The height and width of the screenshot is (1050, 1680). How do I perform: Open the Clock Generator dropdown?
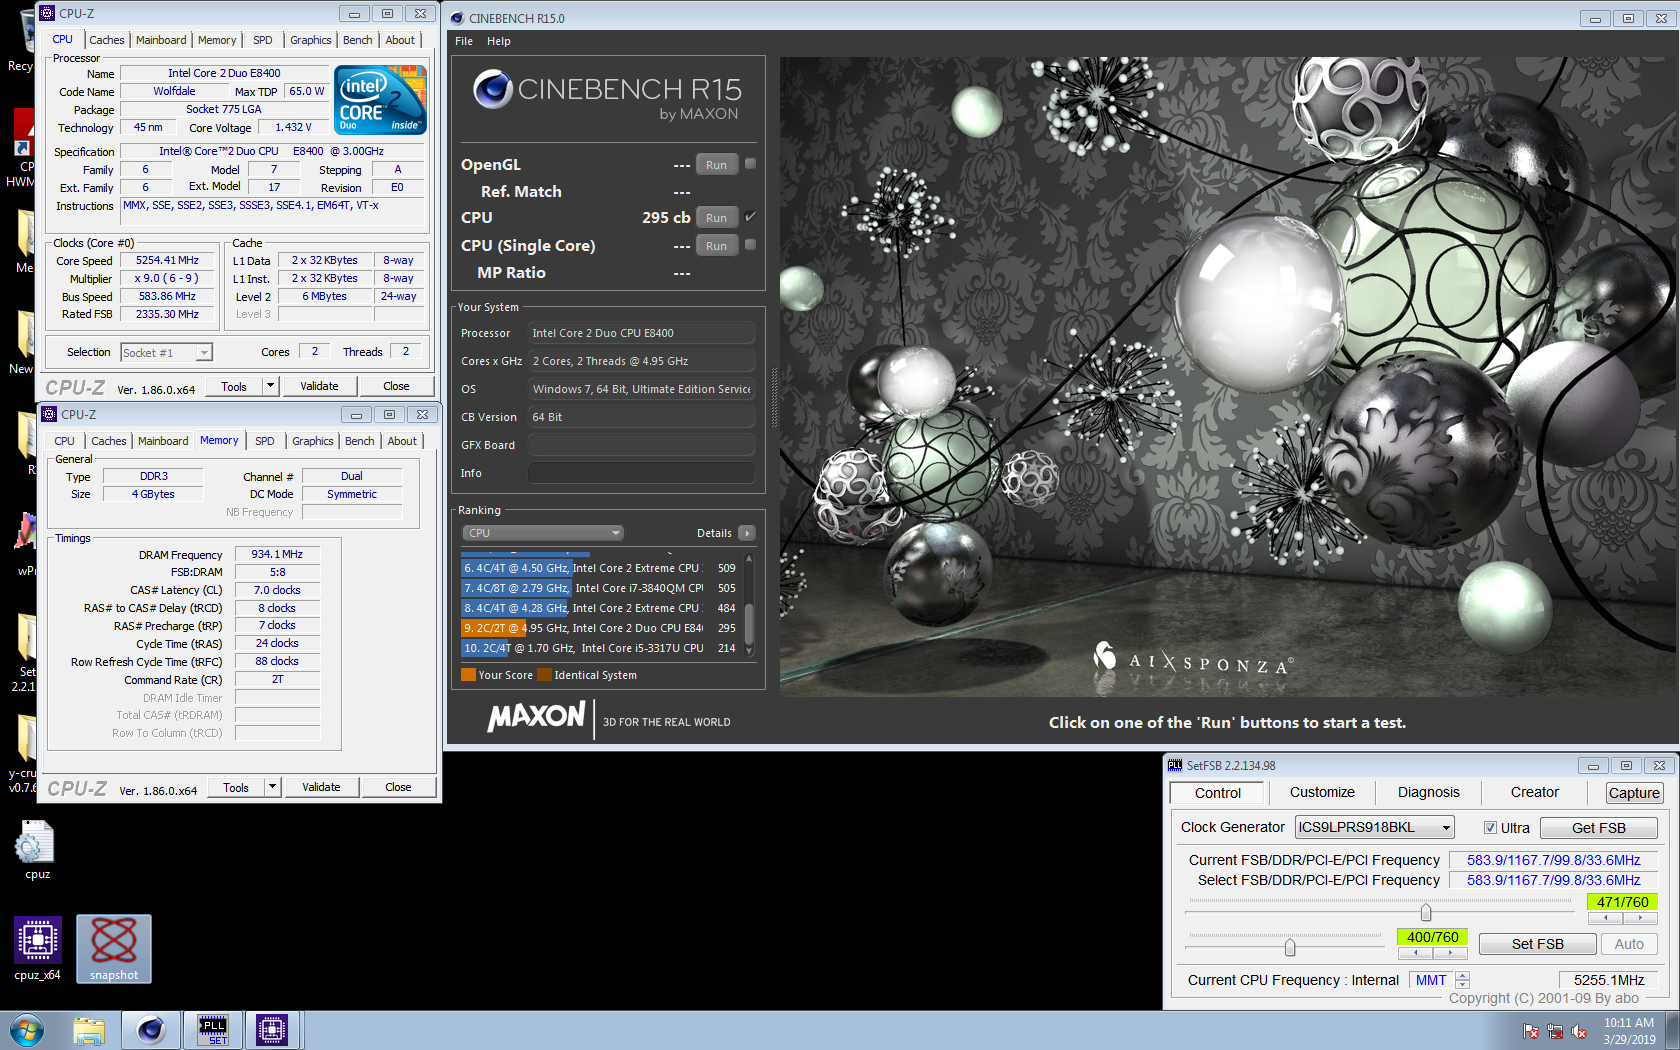coord(1374,827)
